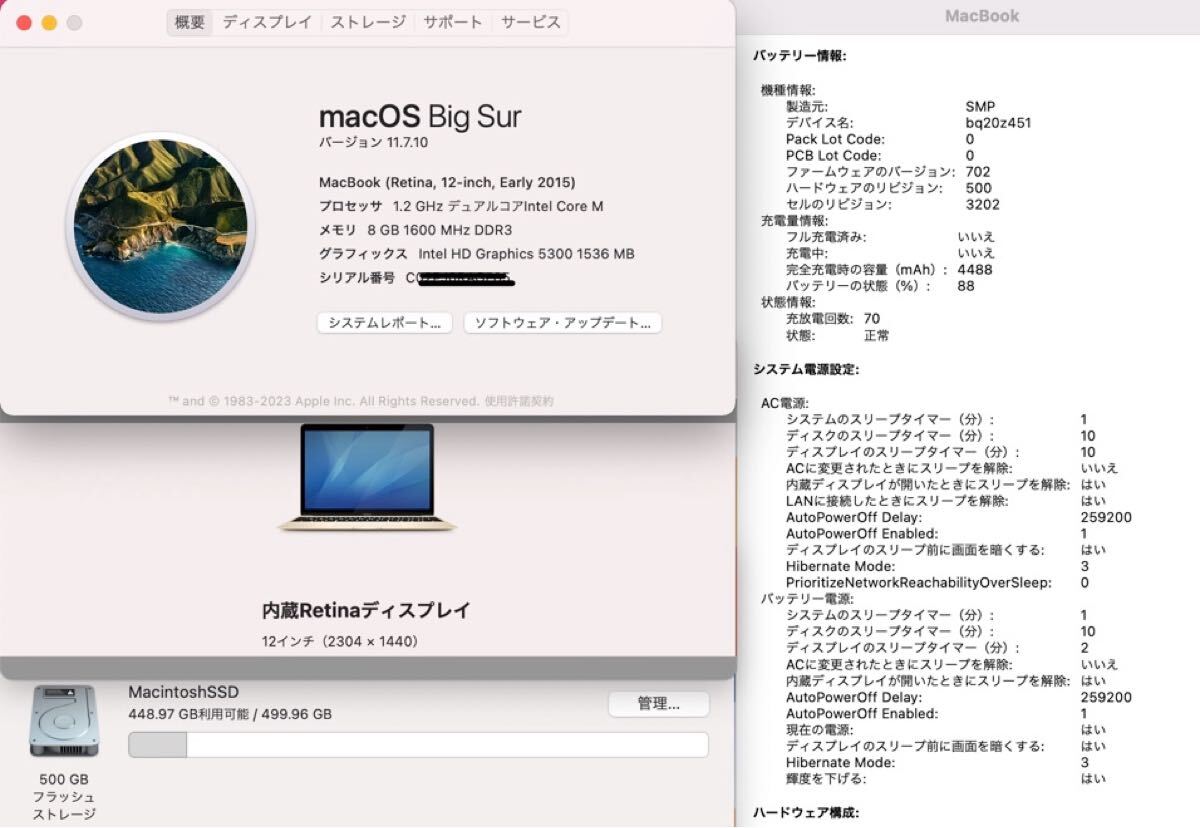The height and width of the screenshot is (828, 1200).
Task: Select the システム電源設定 heading
Action: click(806, 369)
